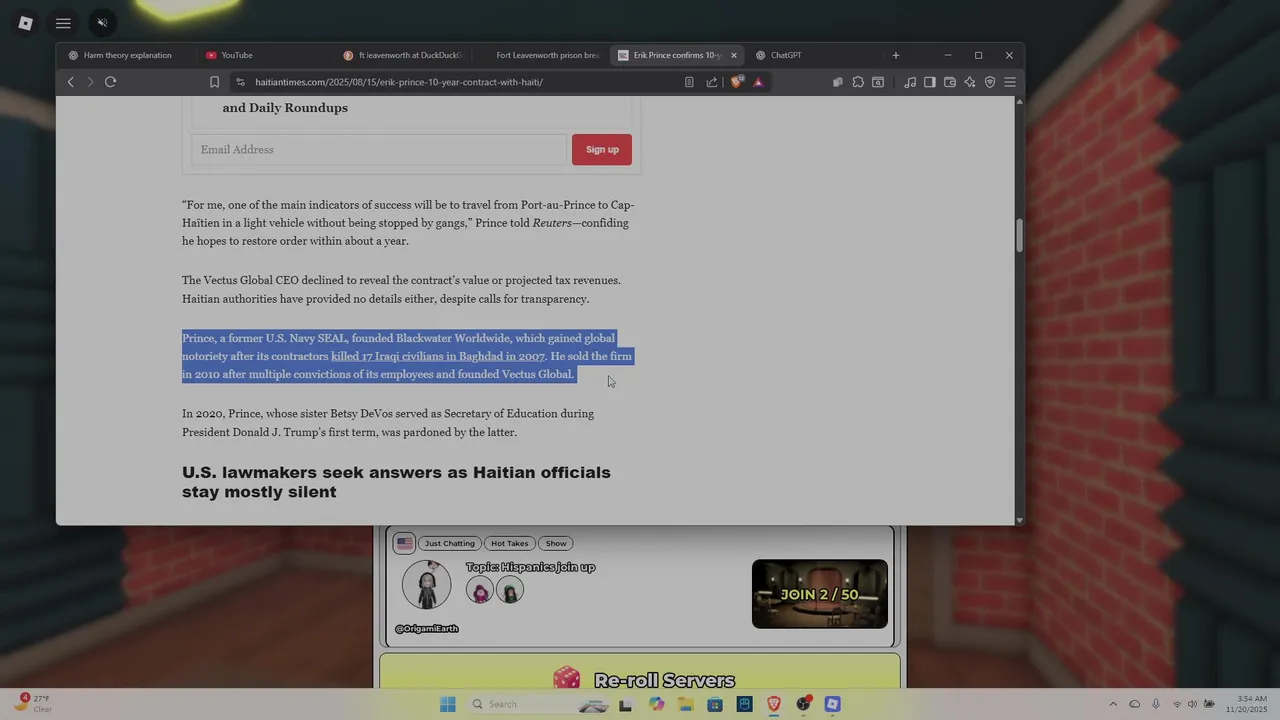The height and width of the screenshot is (720, 1280).
Task: Click JOIN 2 / 50 server thumbnail
Action: click(x=820, y=594)
